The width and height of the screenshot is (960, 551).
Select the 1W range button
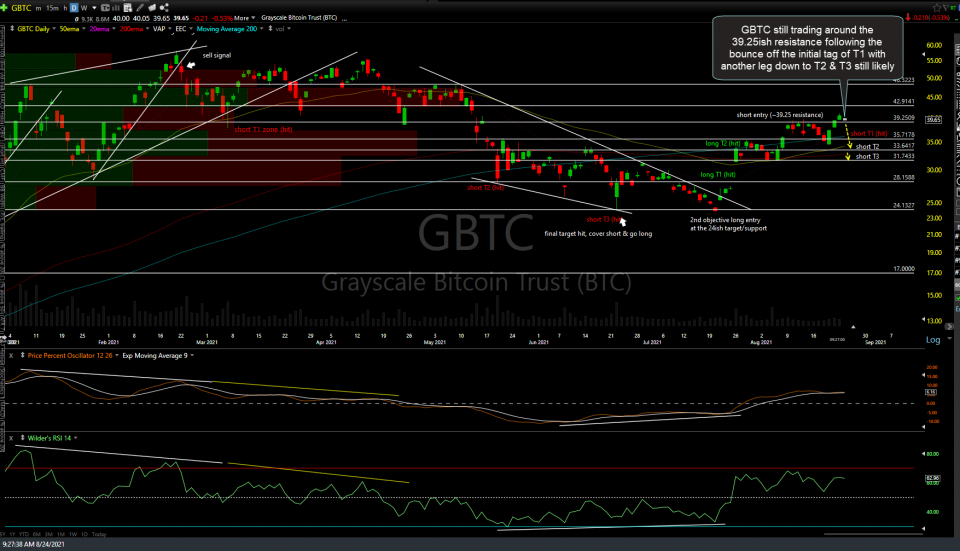73,534
